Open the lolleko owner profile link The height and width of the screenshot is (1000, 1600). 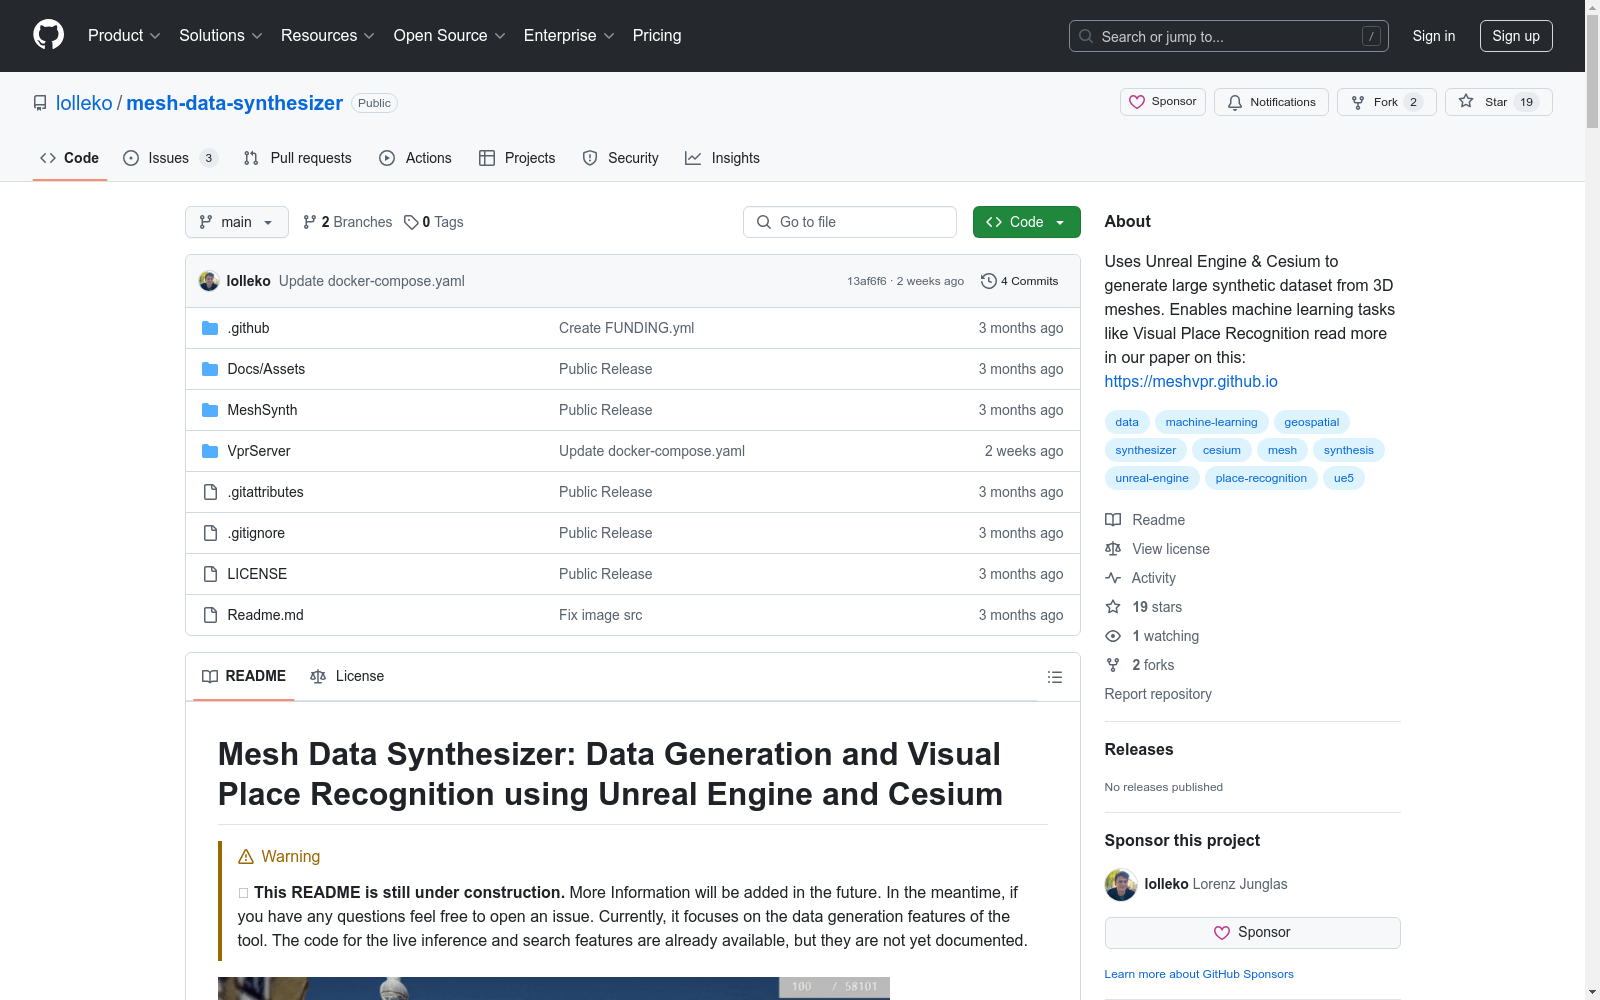[x=84, y=103]
